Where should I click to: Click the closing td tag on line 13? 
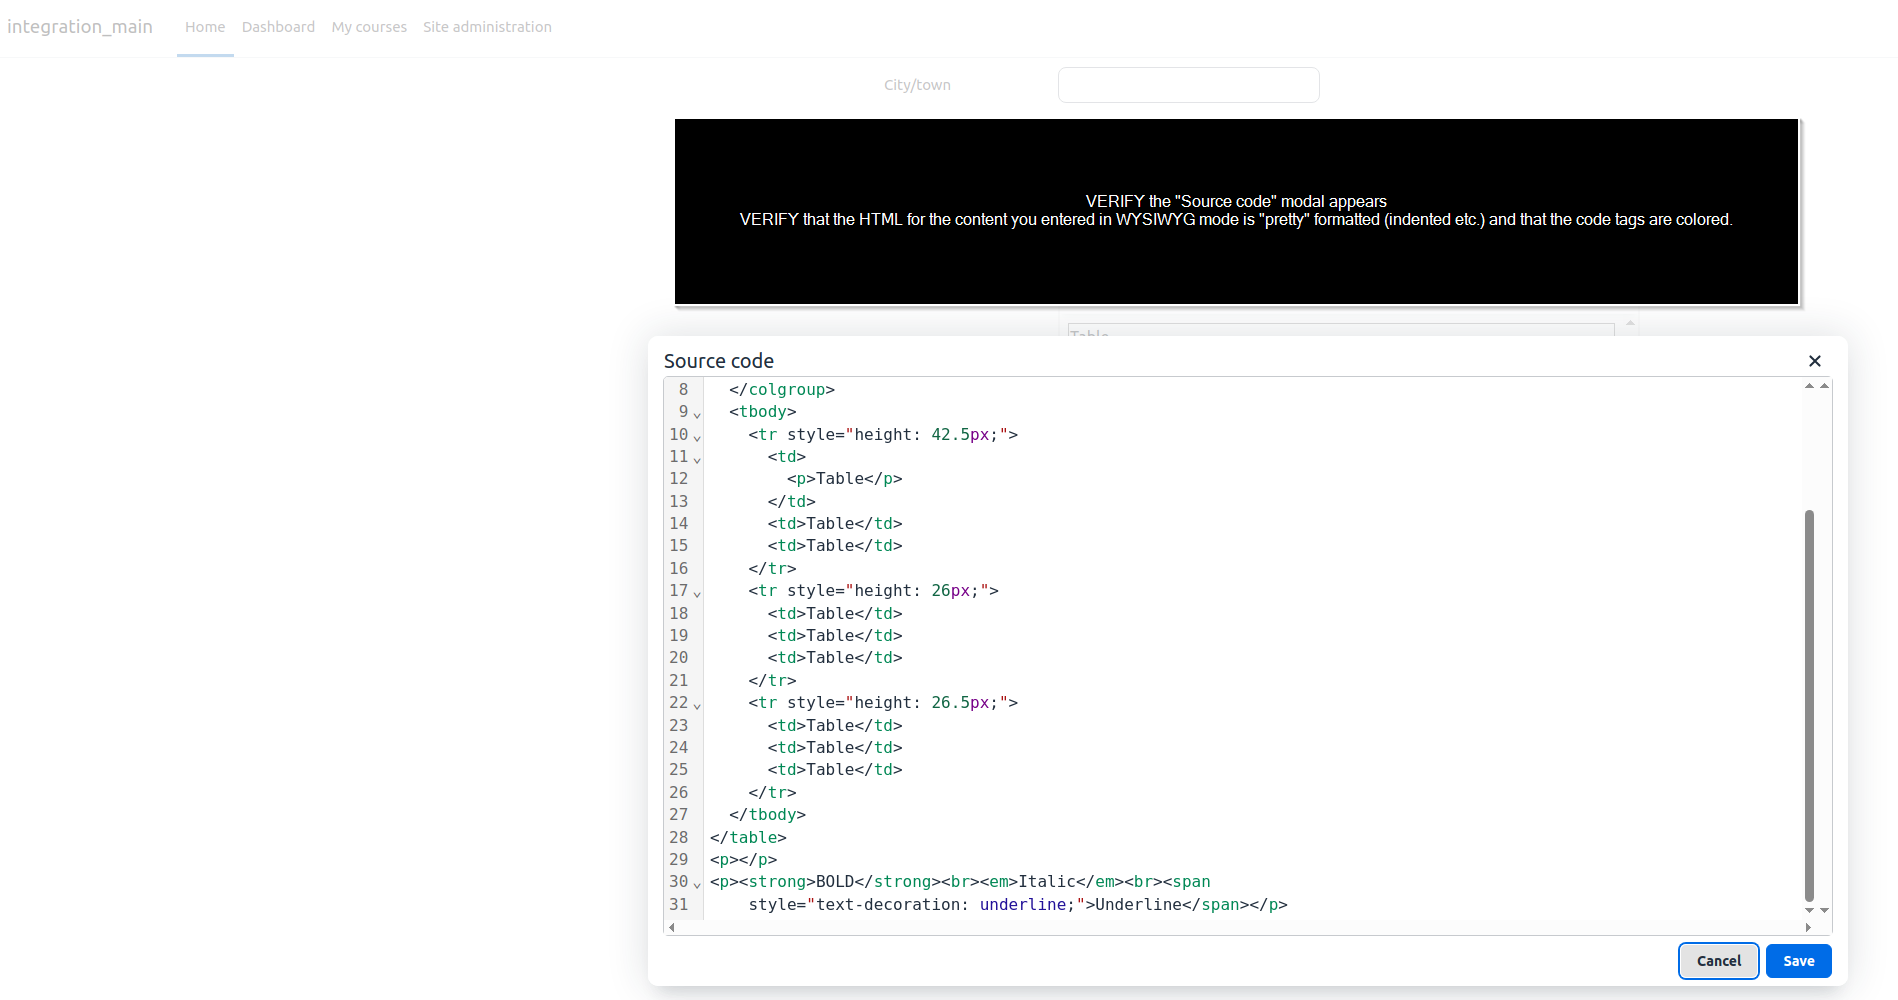(792, 502)
